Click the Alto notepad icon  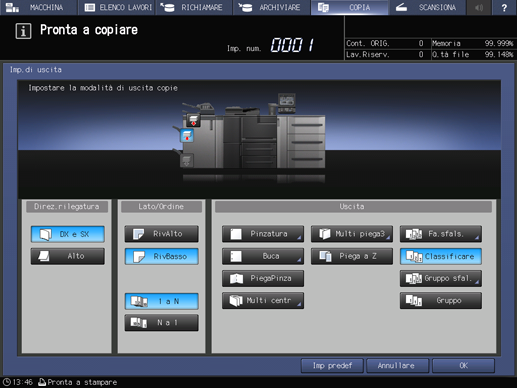click(x=44, y=256)
